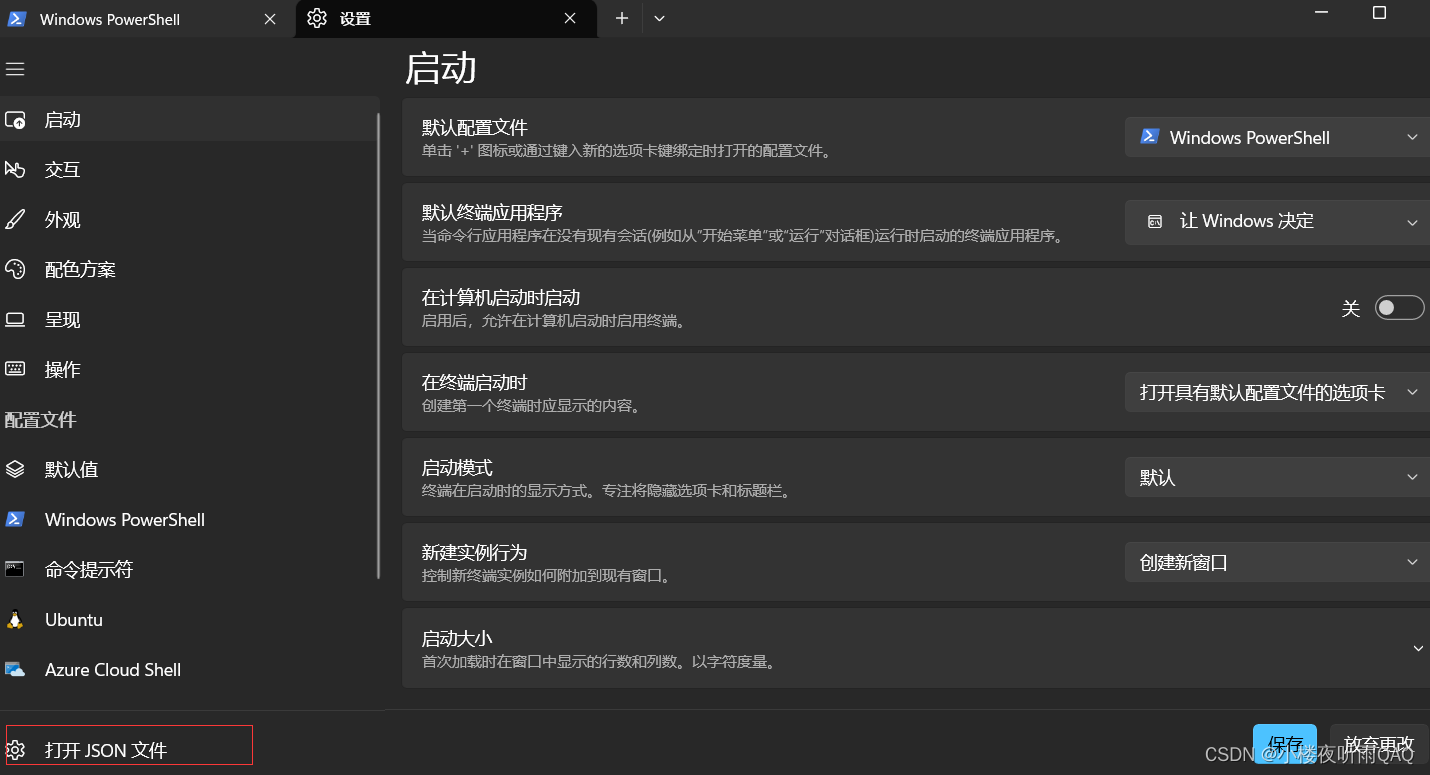Click the 默认值 layers icon
Screen dimensions: 1430x775
click(15, 470)
